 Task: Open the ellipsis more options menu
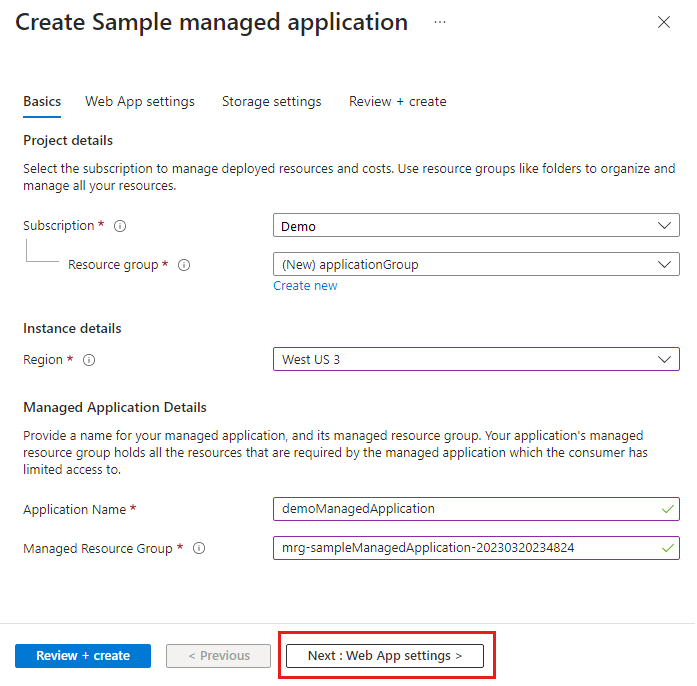440,22
